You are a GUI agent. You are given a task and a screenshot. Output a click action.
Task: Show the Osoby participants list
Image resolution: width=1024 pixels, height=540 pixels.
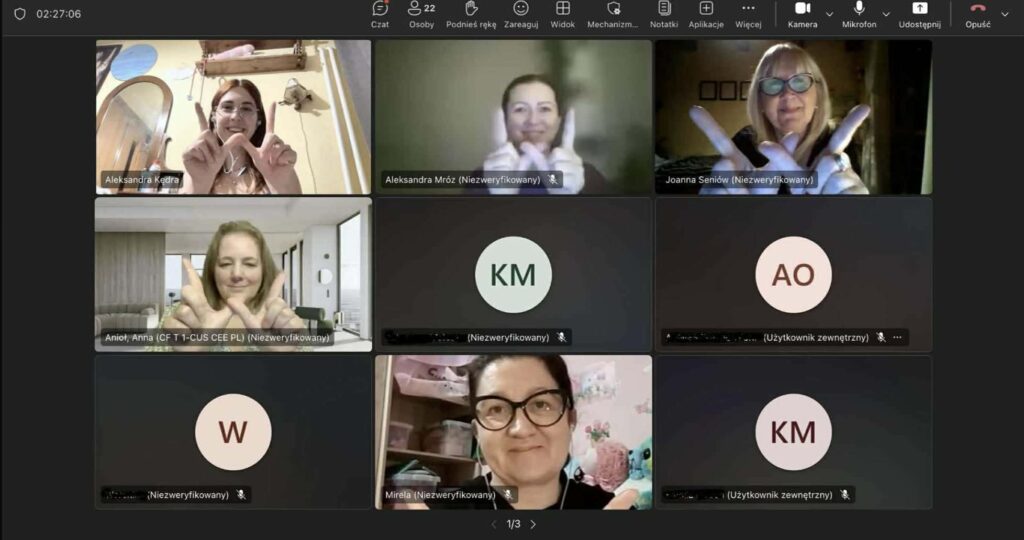tap(421, 14)
